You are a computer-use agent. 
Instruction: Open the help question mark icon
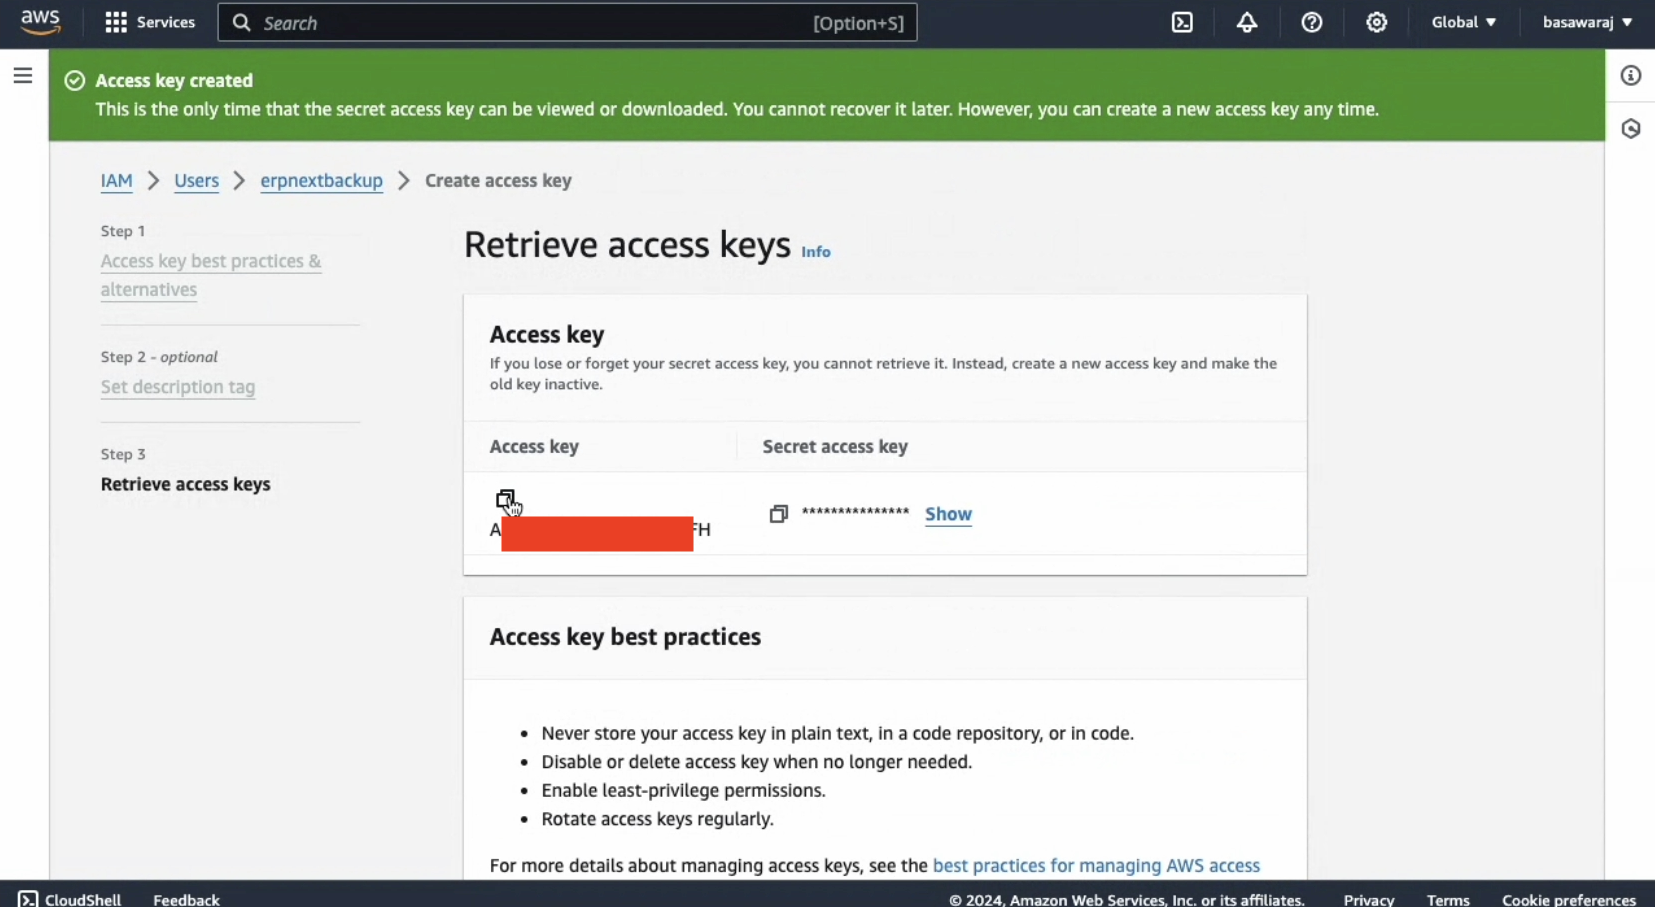pos(1312,22)
